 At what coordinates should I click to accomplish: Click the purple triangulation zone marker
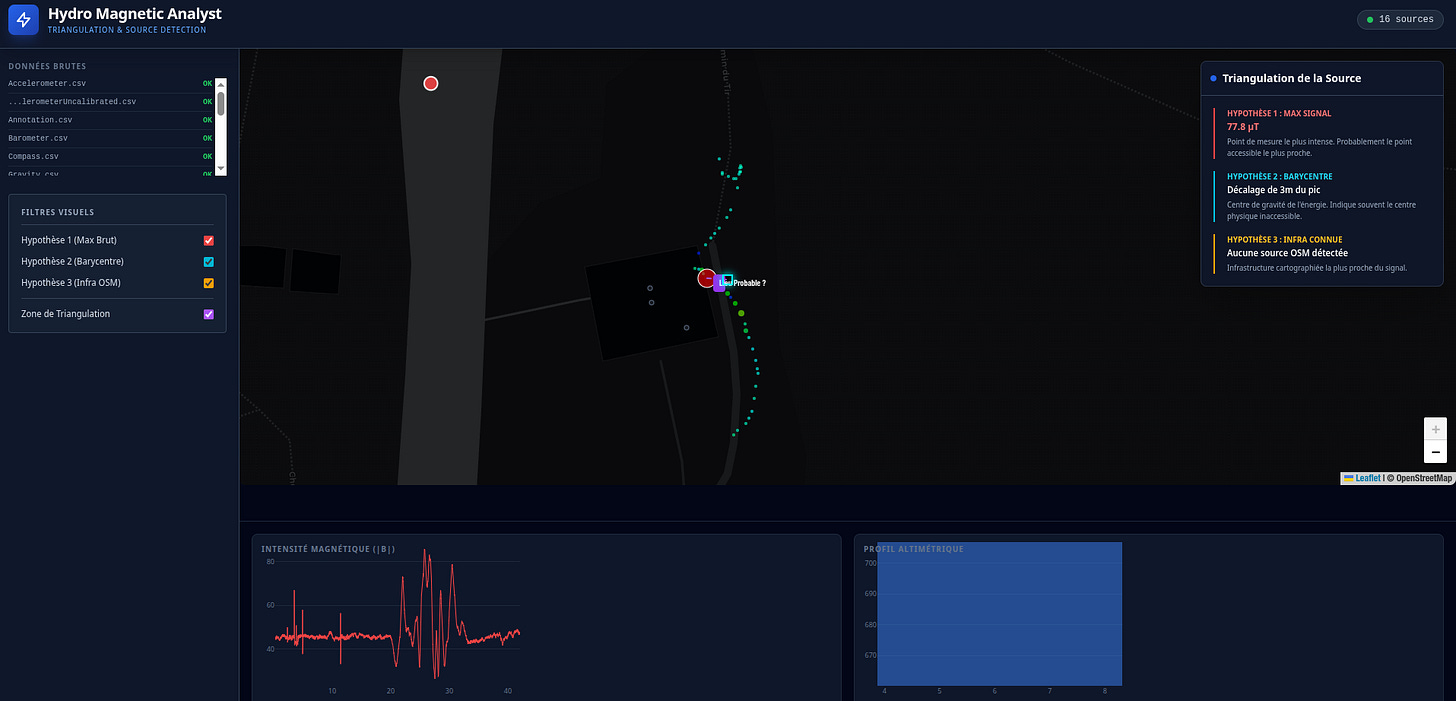pos(718,283)
